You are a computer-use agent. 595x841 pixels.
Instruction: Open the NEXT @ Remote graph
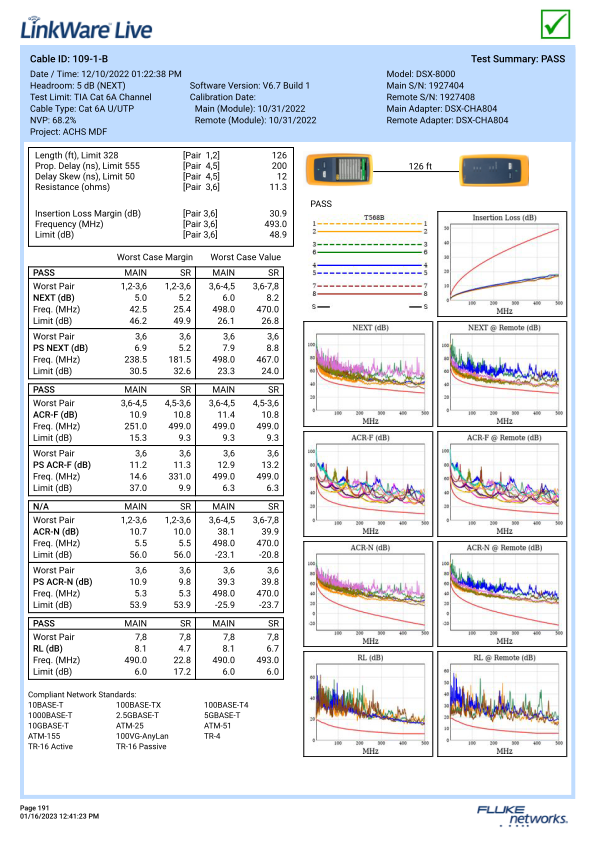[x=502, y=374]
